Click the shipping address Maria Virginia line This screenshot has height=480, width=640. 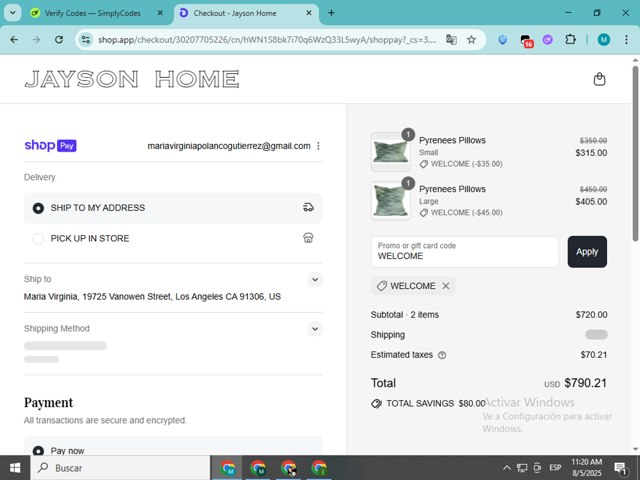point(152,296)
